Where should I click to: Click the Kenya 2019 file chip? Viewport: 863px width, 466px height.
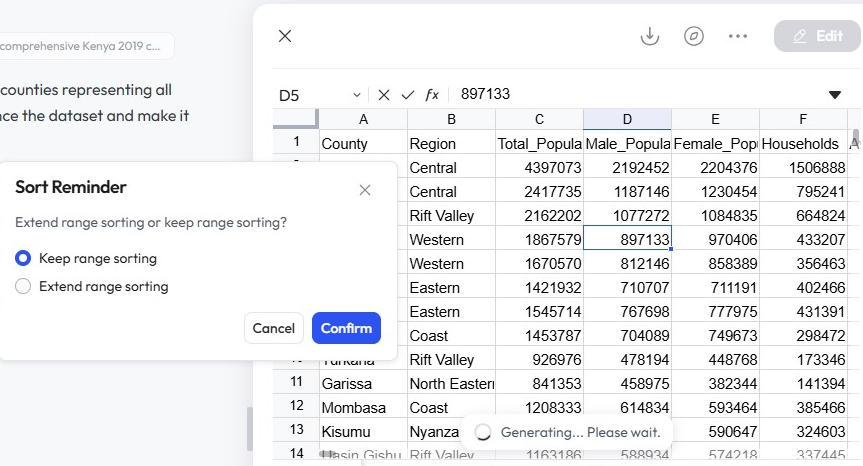(85, 46)
